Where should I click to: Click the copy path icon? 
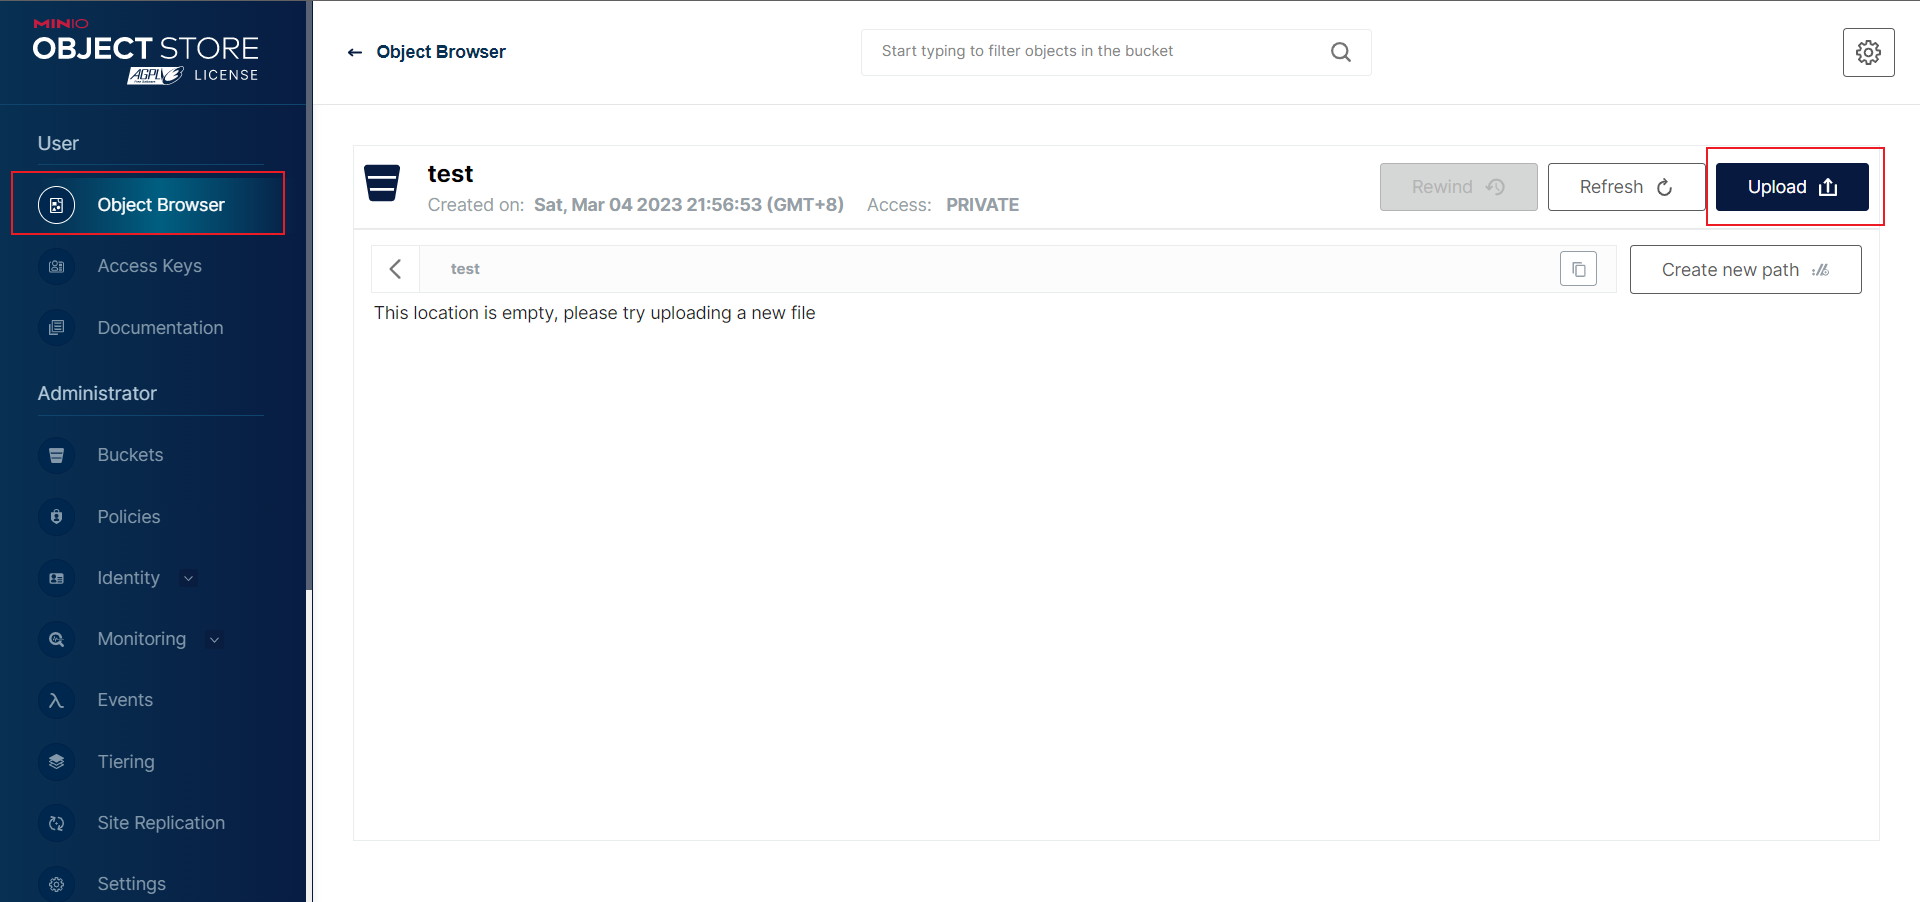[1578, 268]
